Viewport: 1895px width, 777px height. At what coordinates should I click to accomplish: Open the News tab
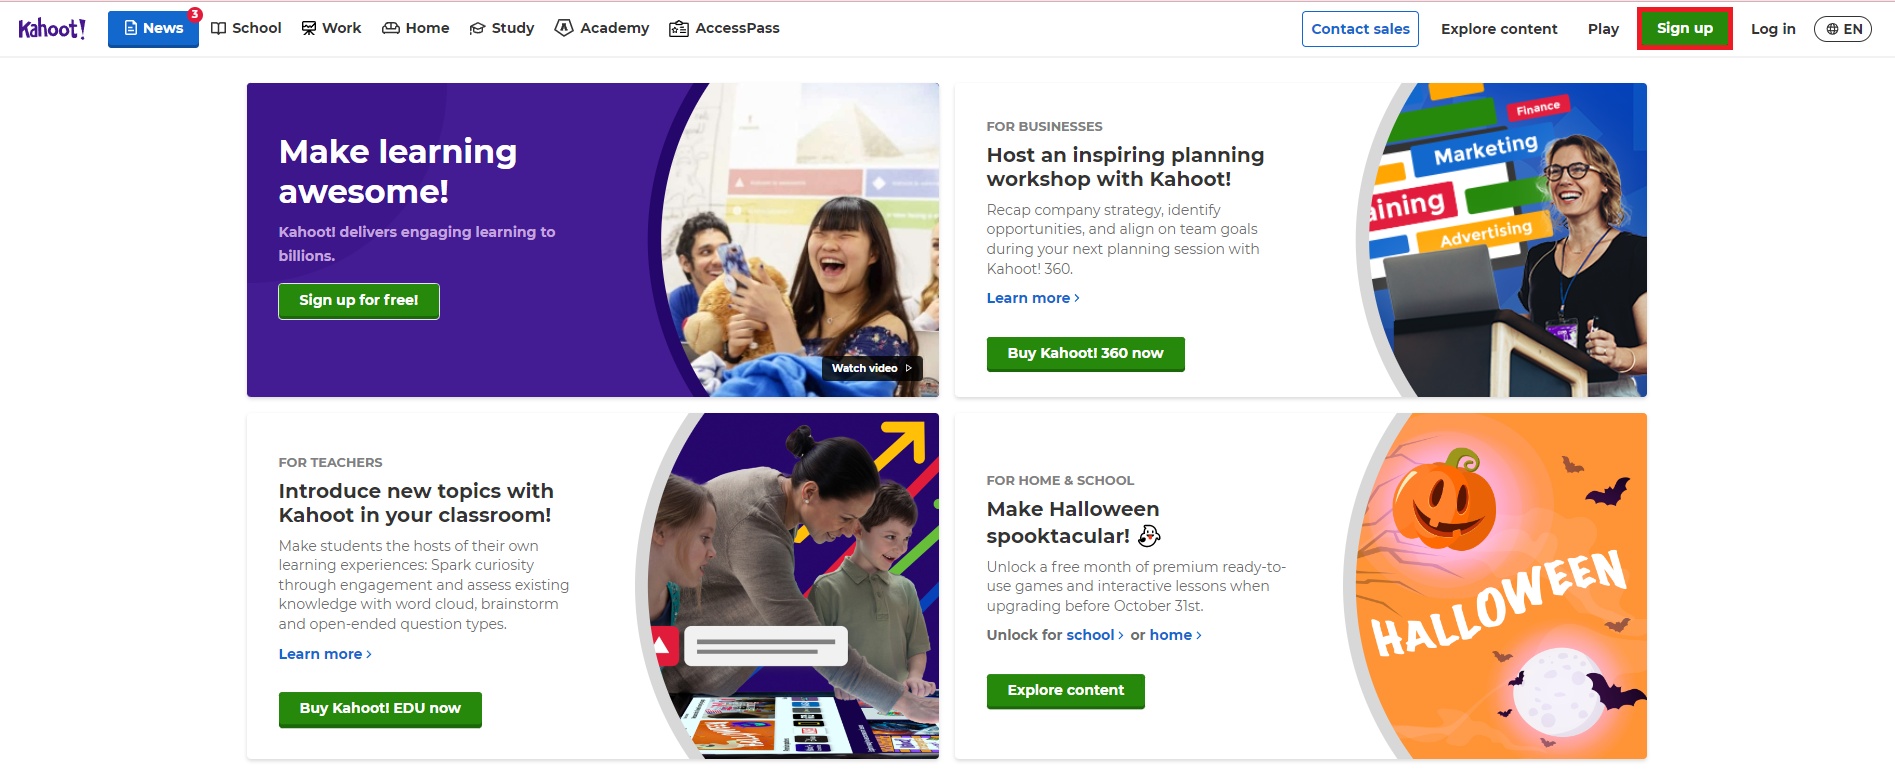pyautogui.click(x=153, y=28)
